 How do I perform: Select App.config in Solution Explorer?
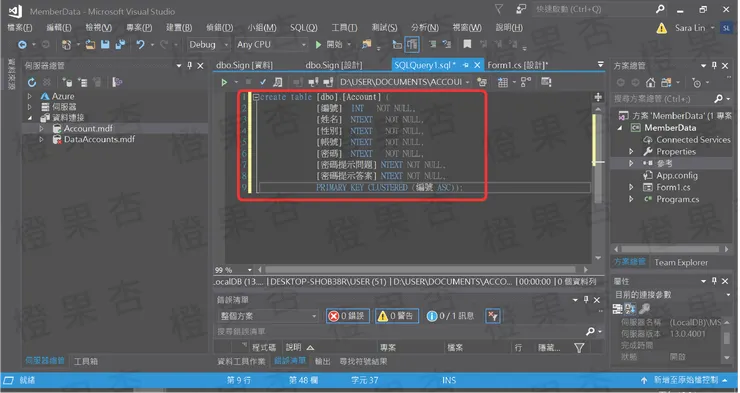(x=677, y=176)
